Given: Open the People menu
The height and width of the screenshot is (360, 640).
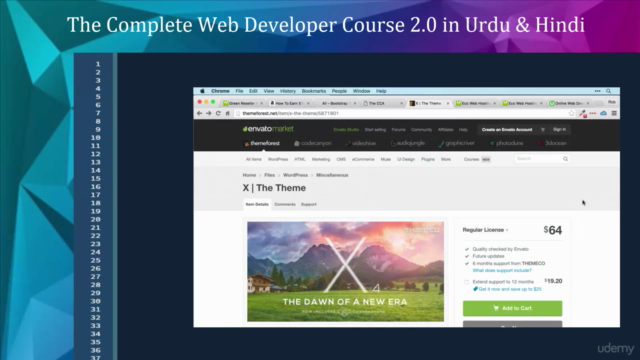Looking at the screenshot, I should [x=339, y=91].
